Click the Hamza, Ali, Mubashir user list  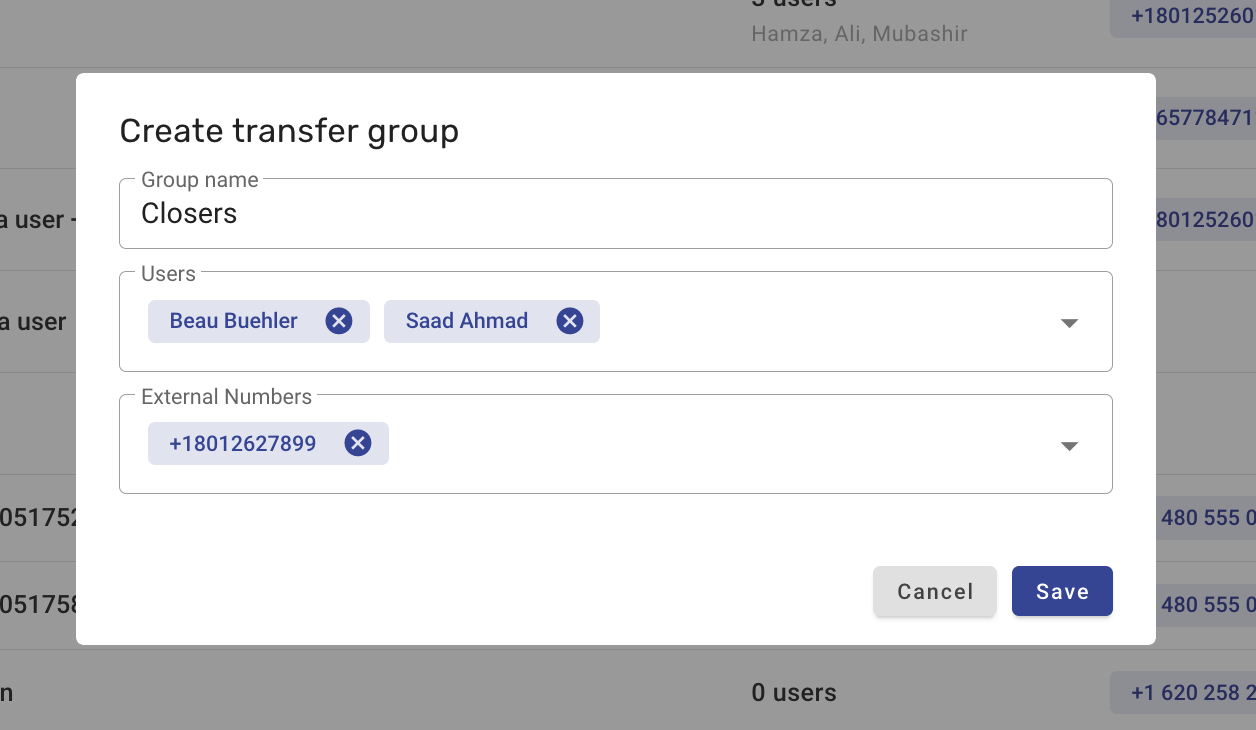(x=859, y=34)
